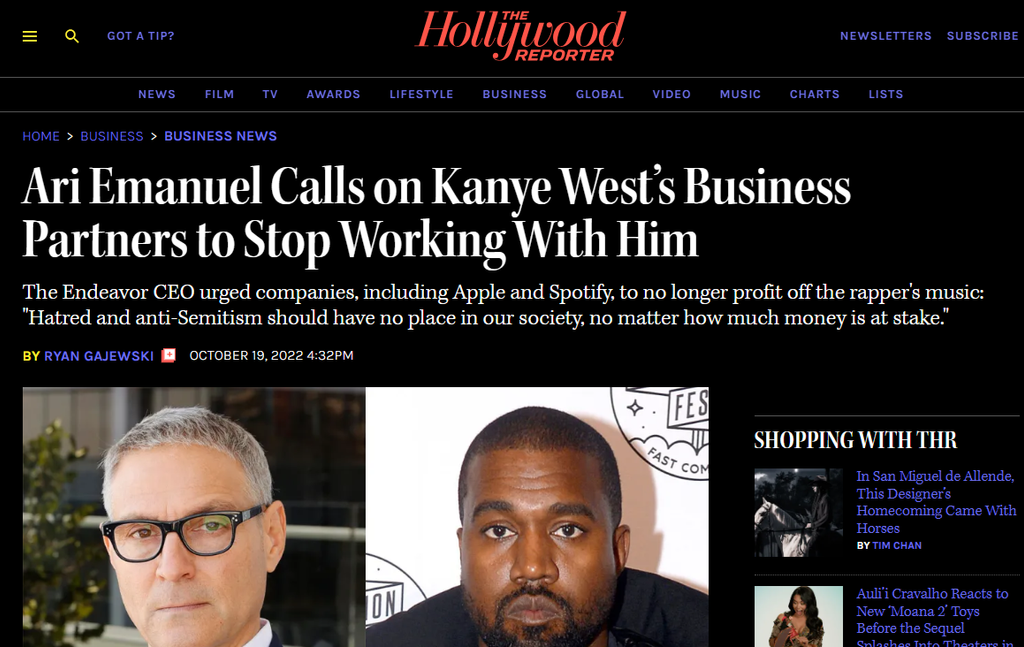Open the Lifestyle section
The width and height of the screenshot is (1024, 647).
click(x=421, y=94)
